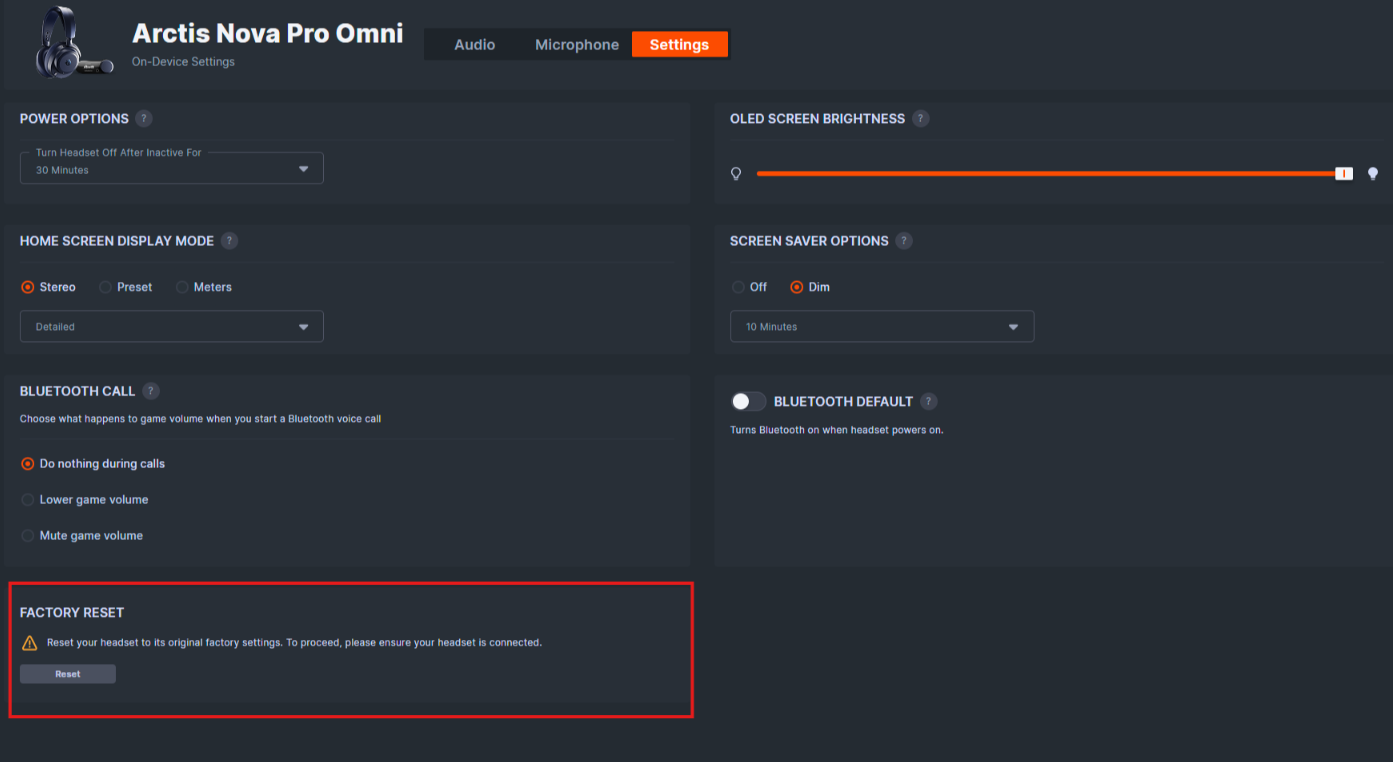This screenshot has height=762, width=1393.
Task: Select Lower game volume option
Action: (85, 500)
